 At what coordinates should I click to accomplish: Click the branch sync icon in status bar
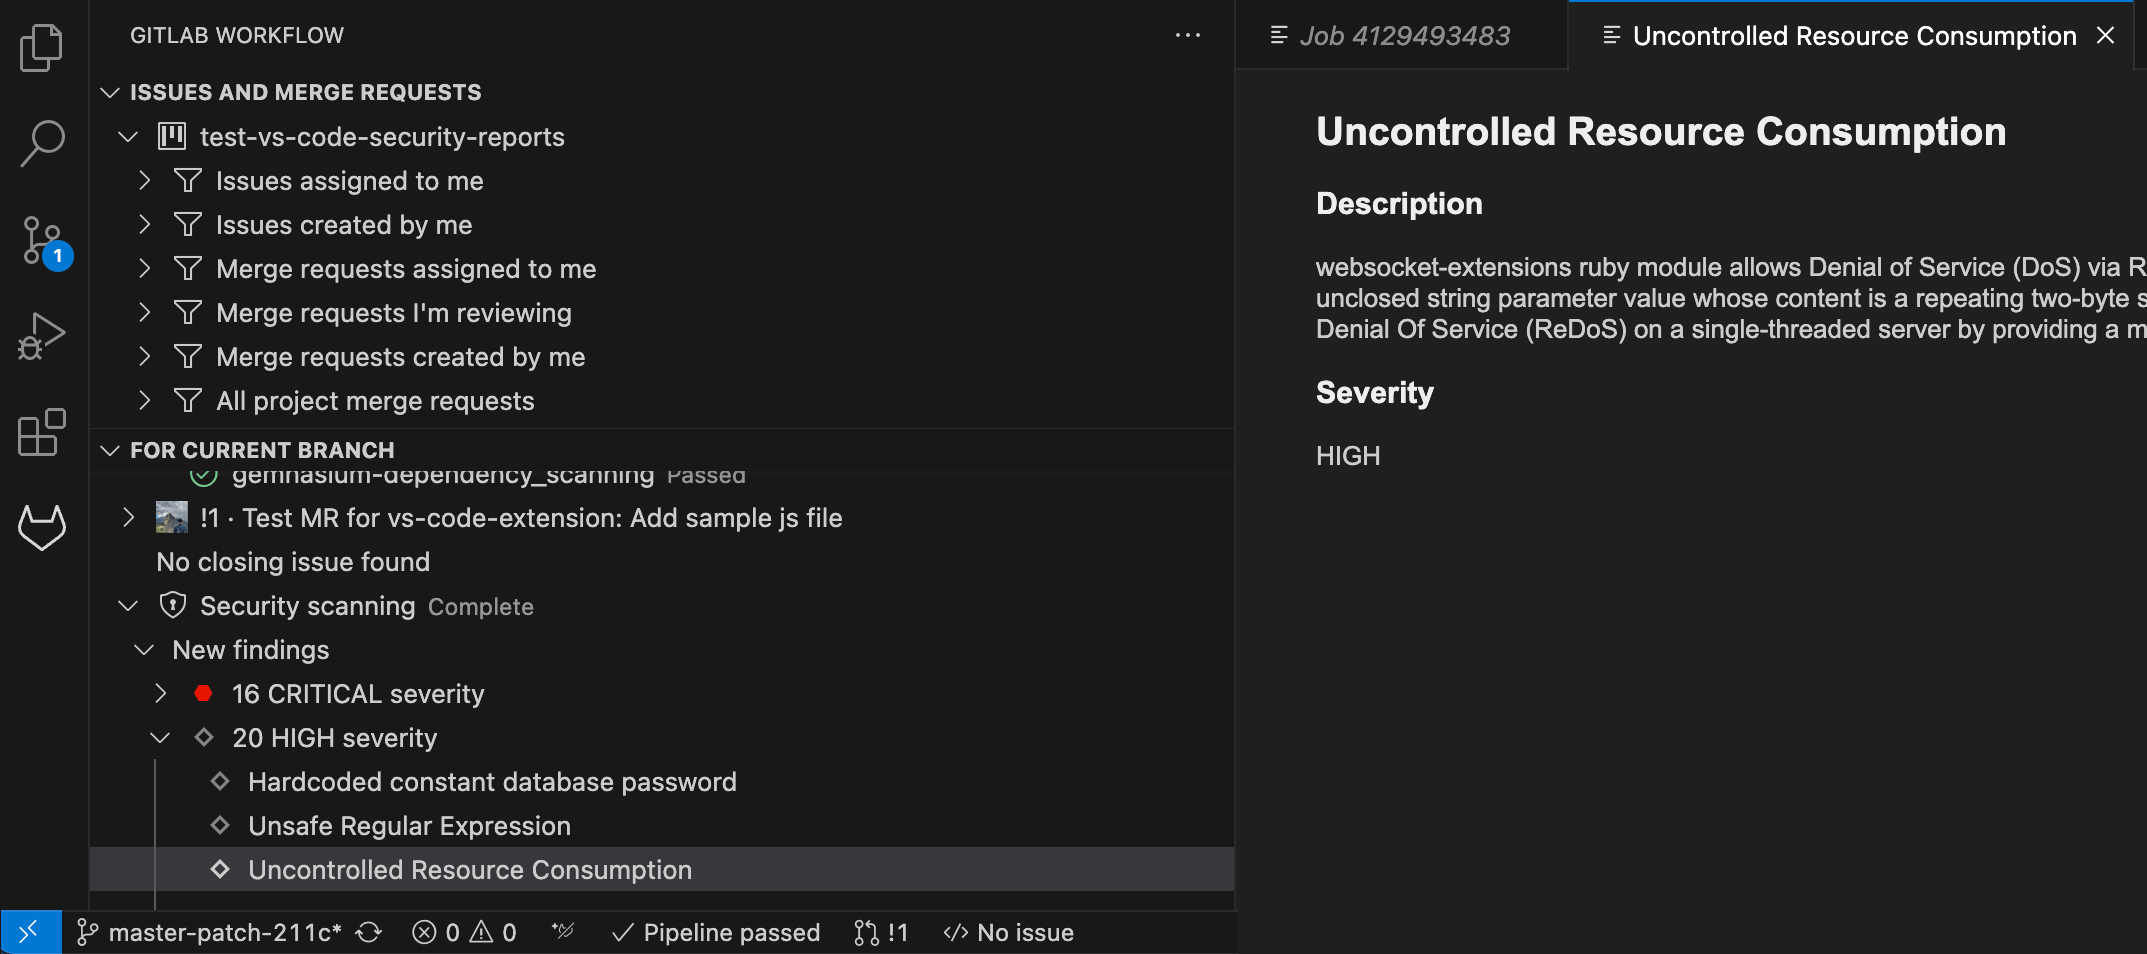coord(368,932)
